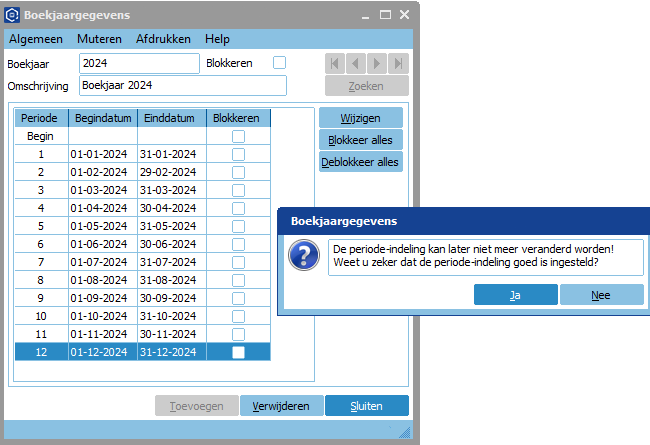The image size is (650, 445).
Task: Open the Afdrukken menu
Action: tap(163, 39)
